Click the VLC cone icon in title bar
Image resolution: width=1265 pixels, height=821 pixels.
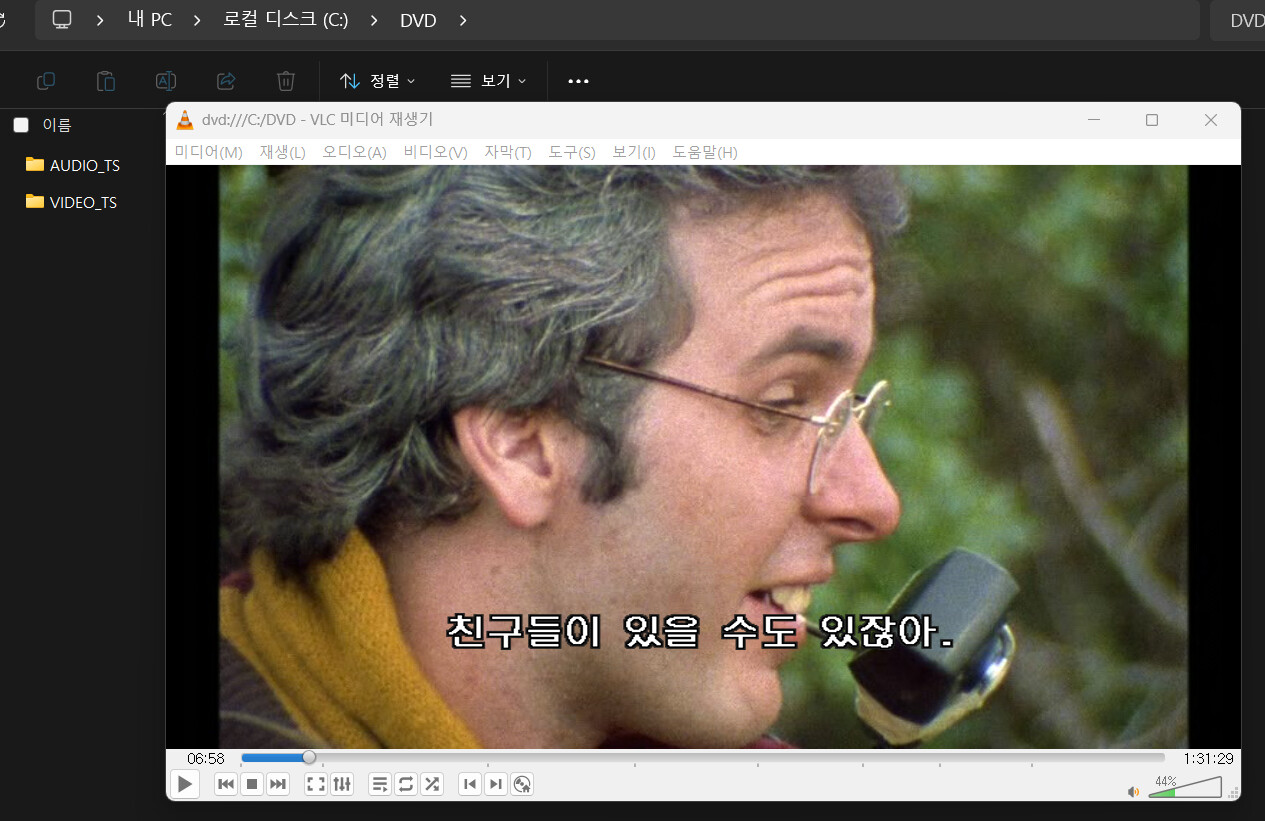tap(185, 120)
